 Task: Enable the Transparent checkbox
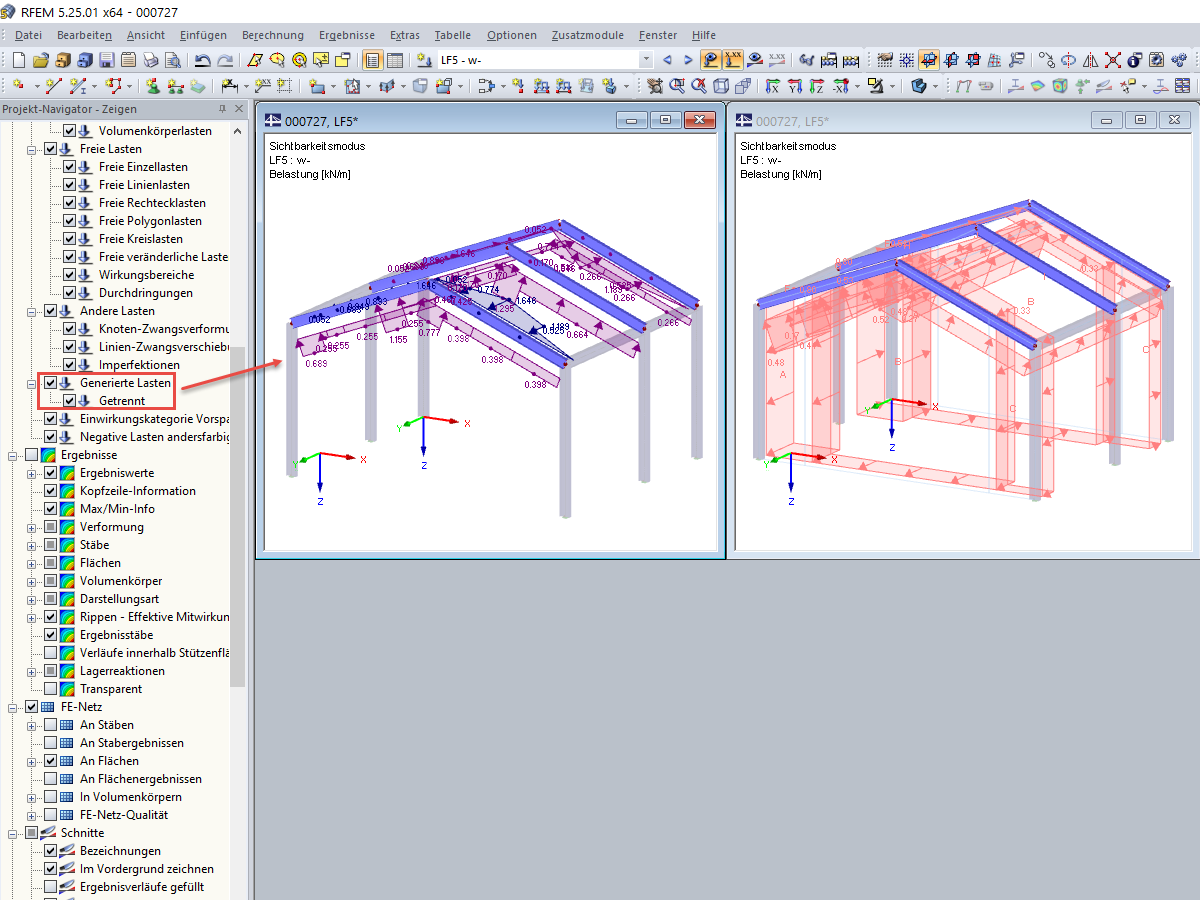(x=51, y=689)
